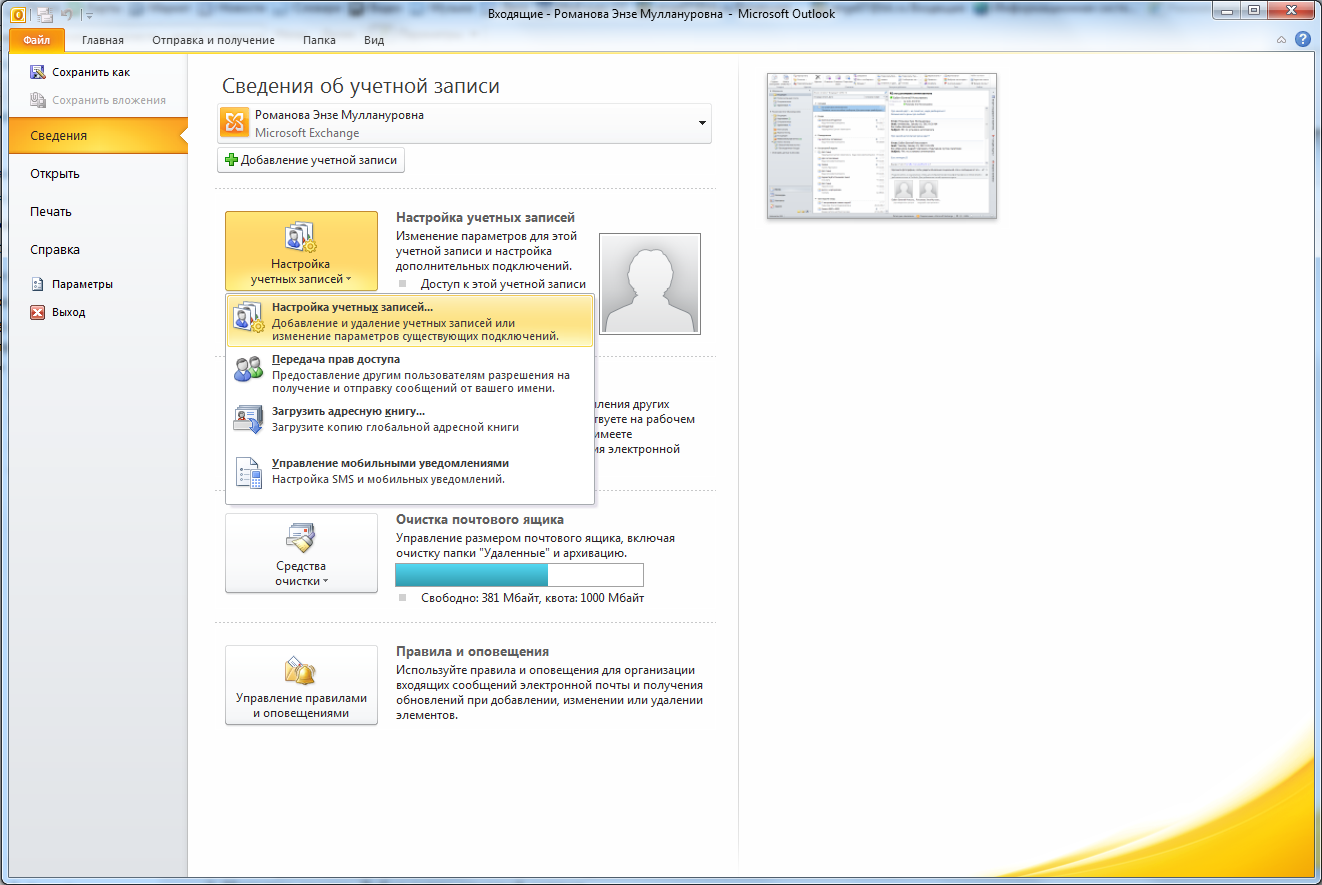Click the Inbox window preview thumbnail
This screenshot has height=885, width=1322.
pos(882,146)
